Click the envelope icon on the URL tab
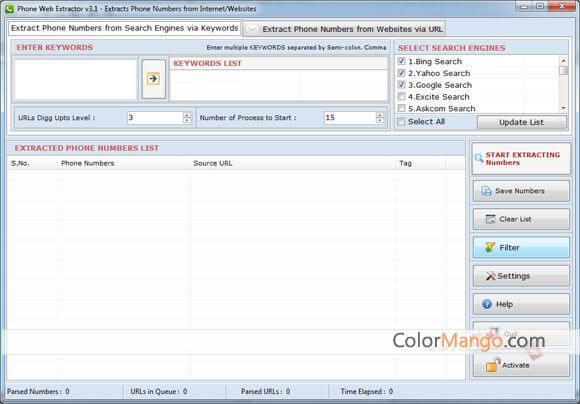The width and height of the screenshot is (580, 404). tap(253, 29)
